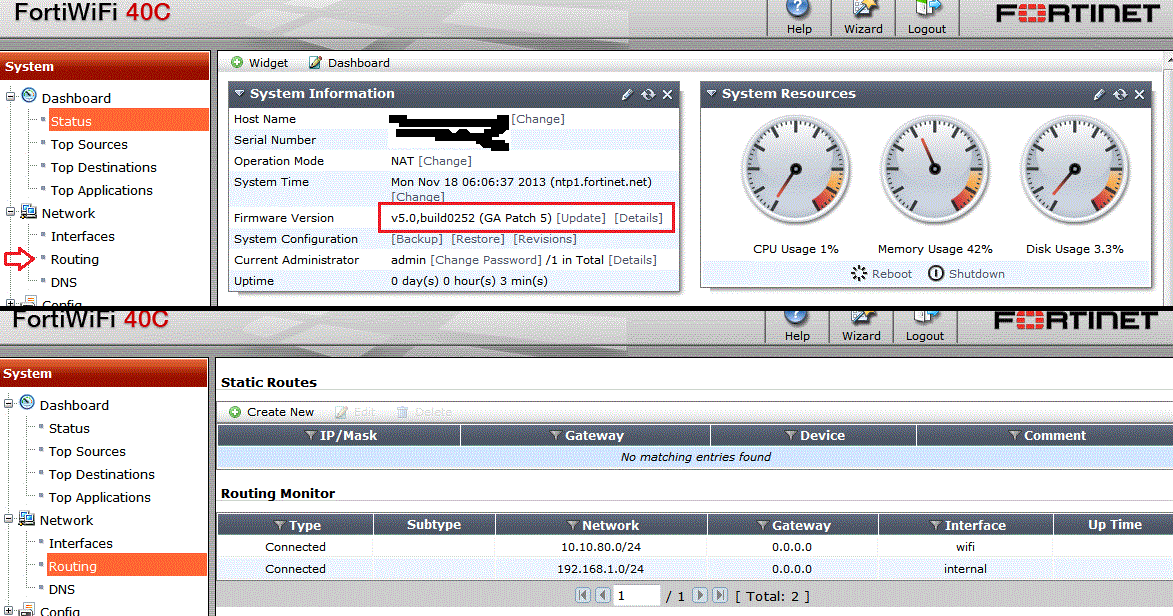
Task: Click the Subtype column header in Routing Monitor
Action: (434, 525)
